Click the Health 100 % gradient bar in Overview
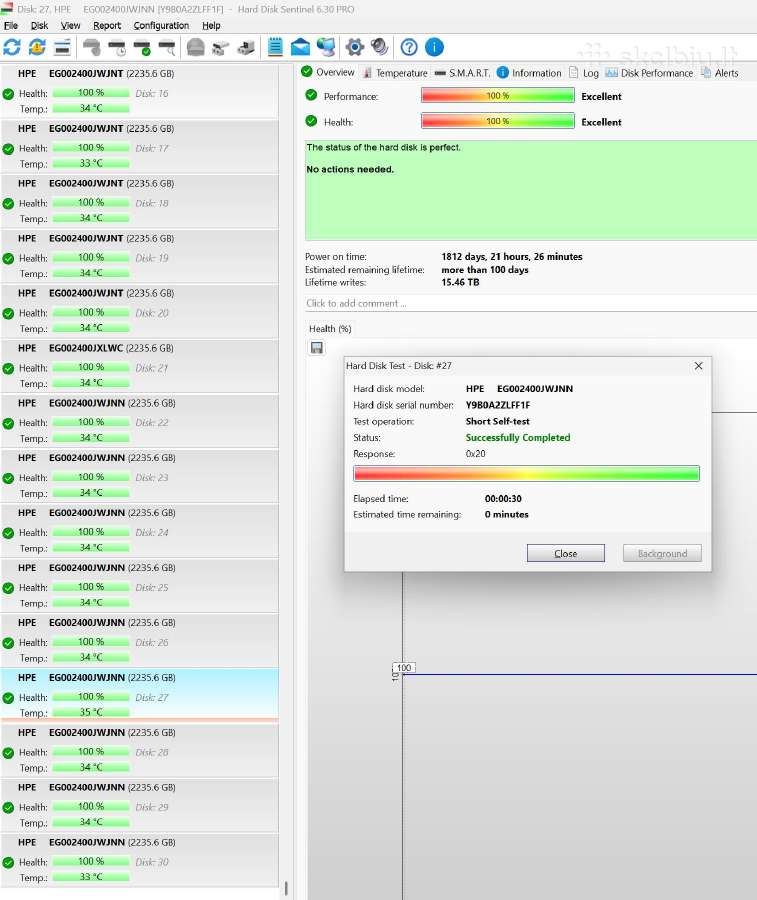The image size is (757, 900). tap(498, 121)
